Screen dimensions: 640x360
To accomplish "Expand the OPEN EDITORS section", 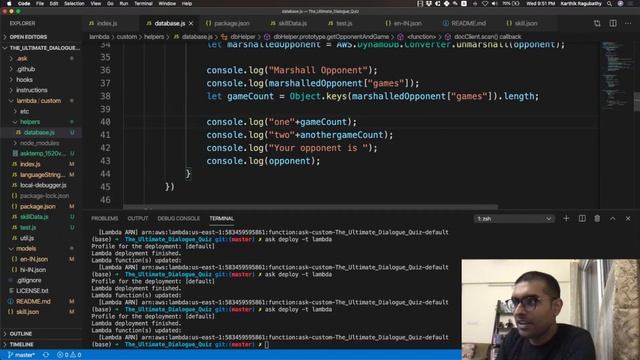I will (41, 37).
